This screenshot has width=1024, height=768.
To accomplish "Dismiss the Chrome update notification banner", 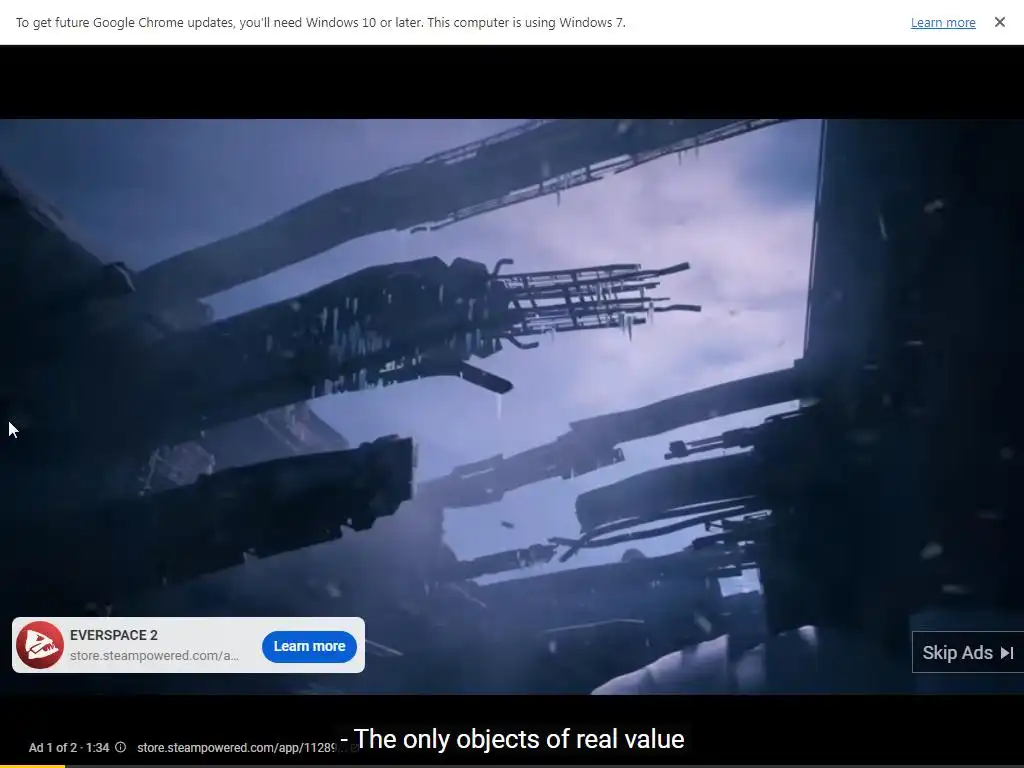I will pos(999,22).
